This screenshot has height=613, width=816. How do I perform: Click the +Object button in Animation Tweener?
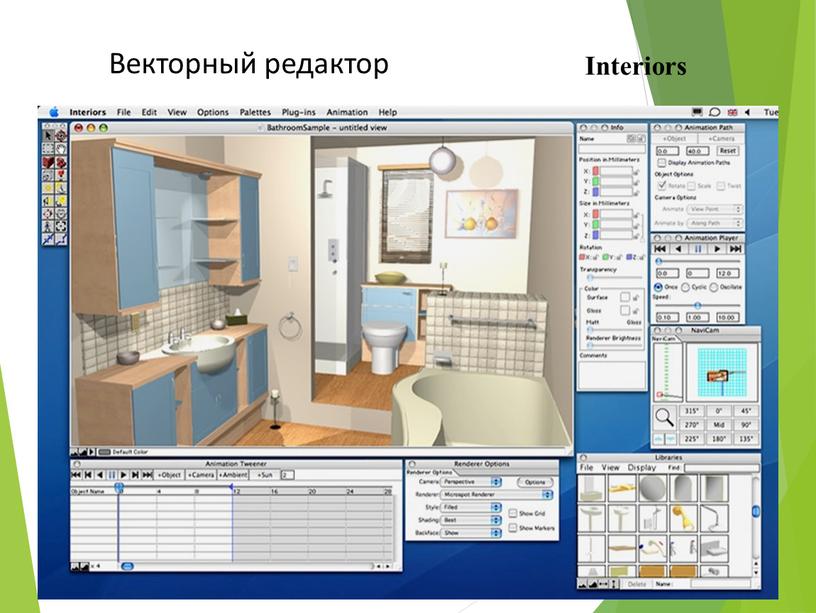pyautogui.click(x=169, y=475)
